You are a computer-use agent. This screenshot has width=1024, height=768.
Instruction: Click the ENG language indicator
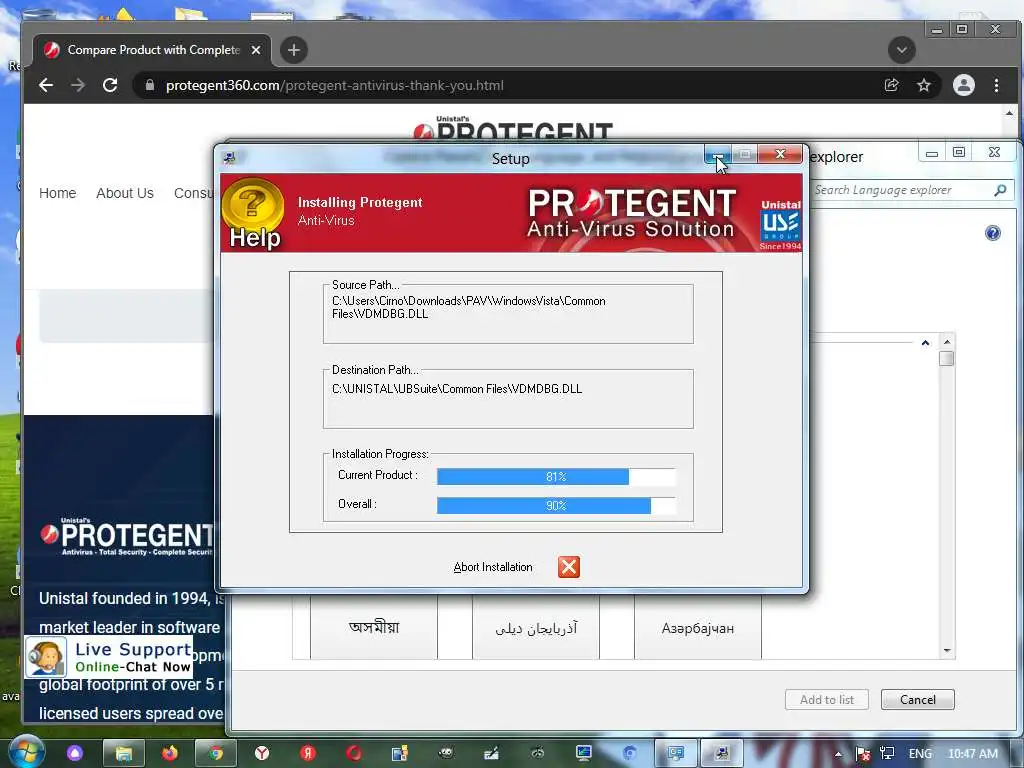920,754
